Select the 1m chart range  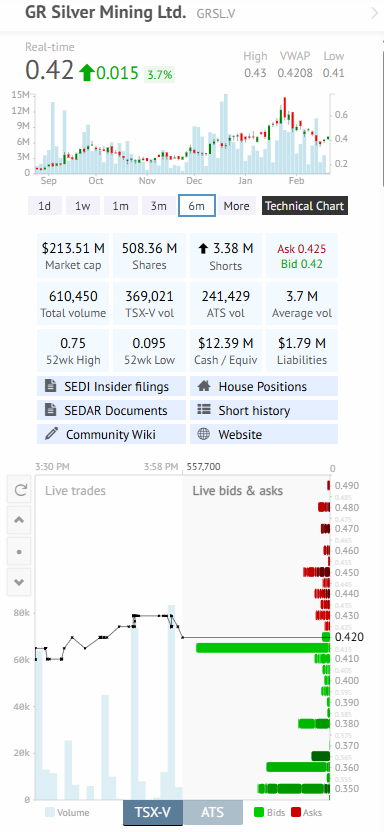click(x=120, y=206)
